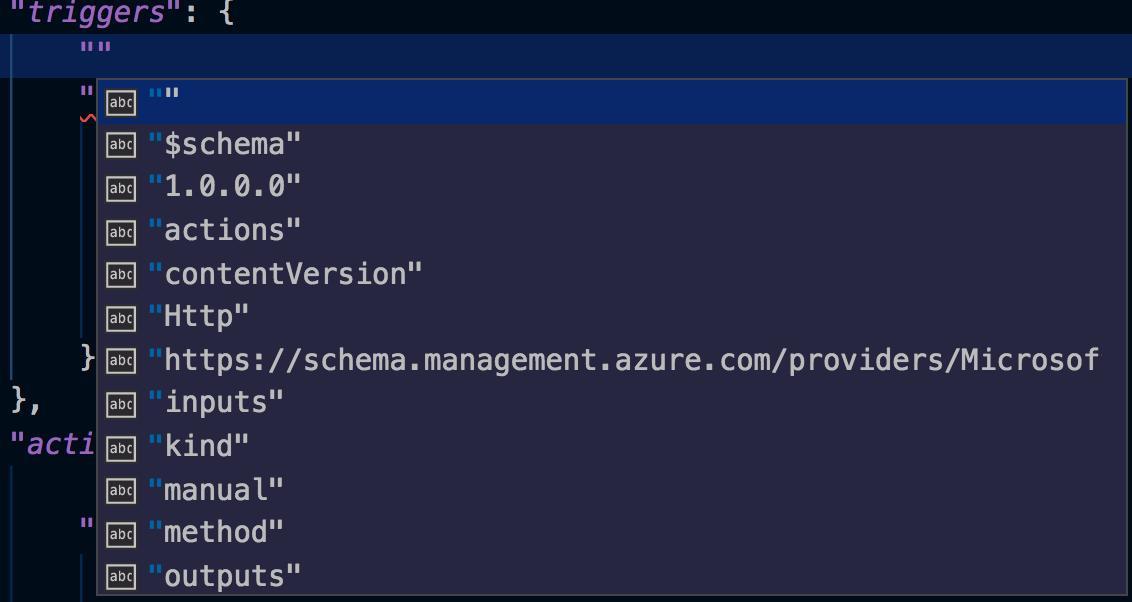This screenshot has height=602, width=1132.
Task: Click the abc icon beside the "$schema" suggestion
Action: coord(120,144)
